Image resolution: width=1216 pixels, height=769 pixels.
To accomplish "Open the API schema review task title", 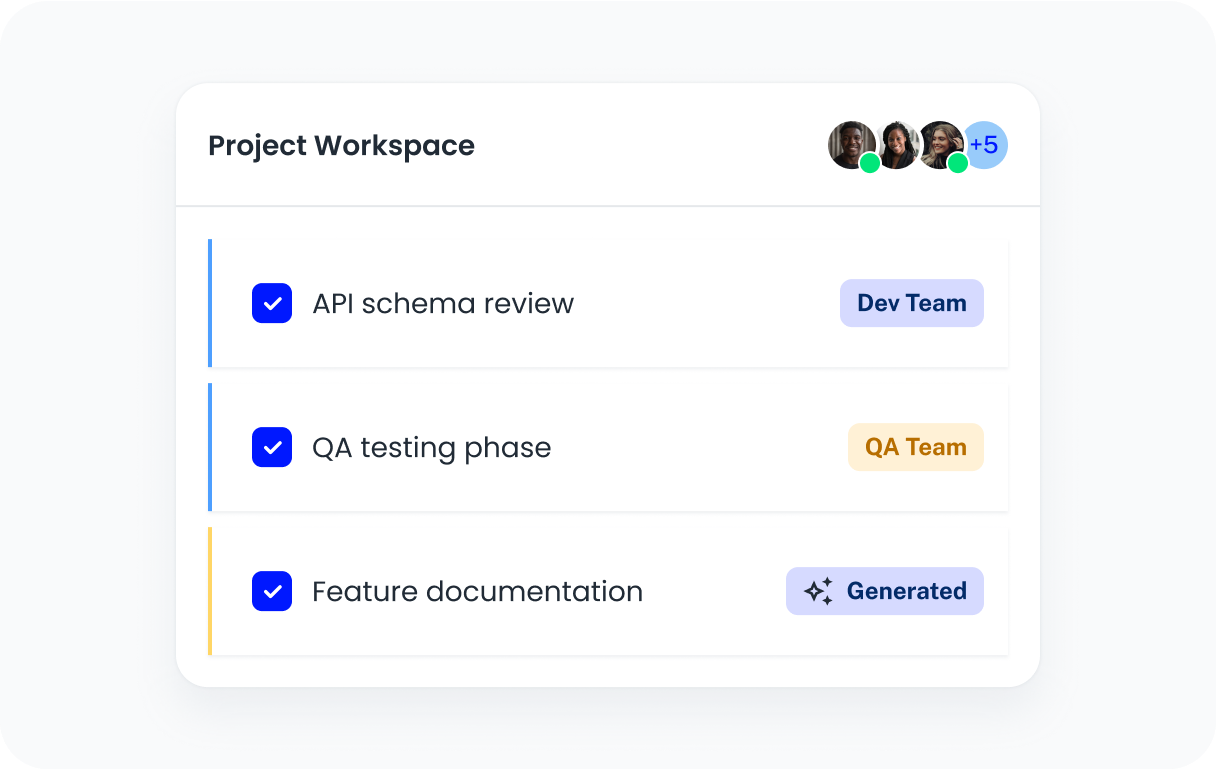I will click(443, 303).
